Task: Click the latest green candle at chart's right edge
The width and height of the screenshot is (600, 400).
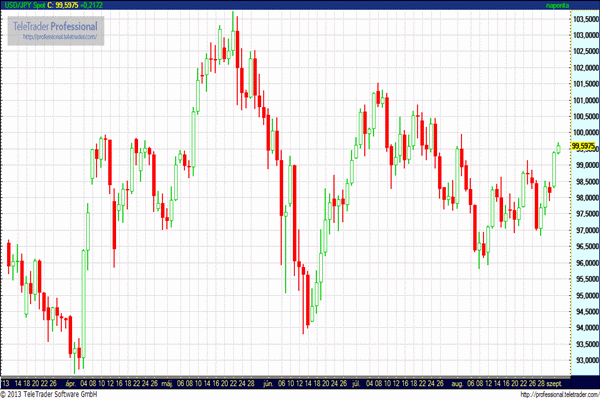Action: tap(558, 149)
